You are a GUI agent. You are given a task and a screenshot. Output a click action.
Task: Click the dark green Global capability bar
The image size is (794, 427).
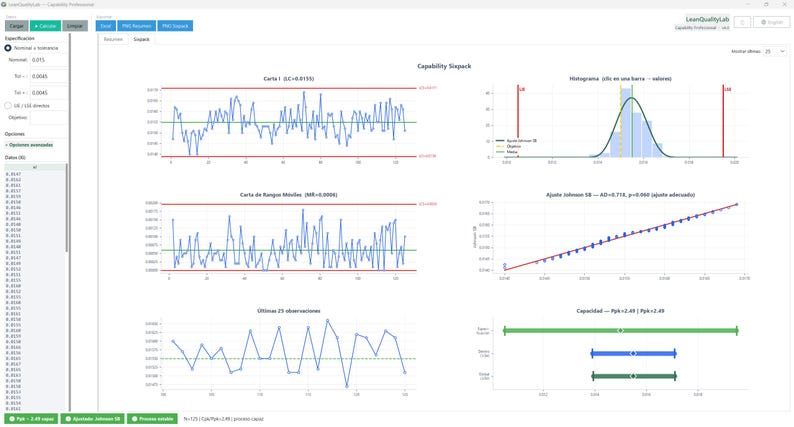point(633,376)
